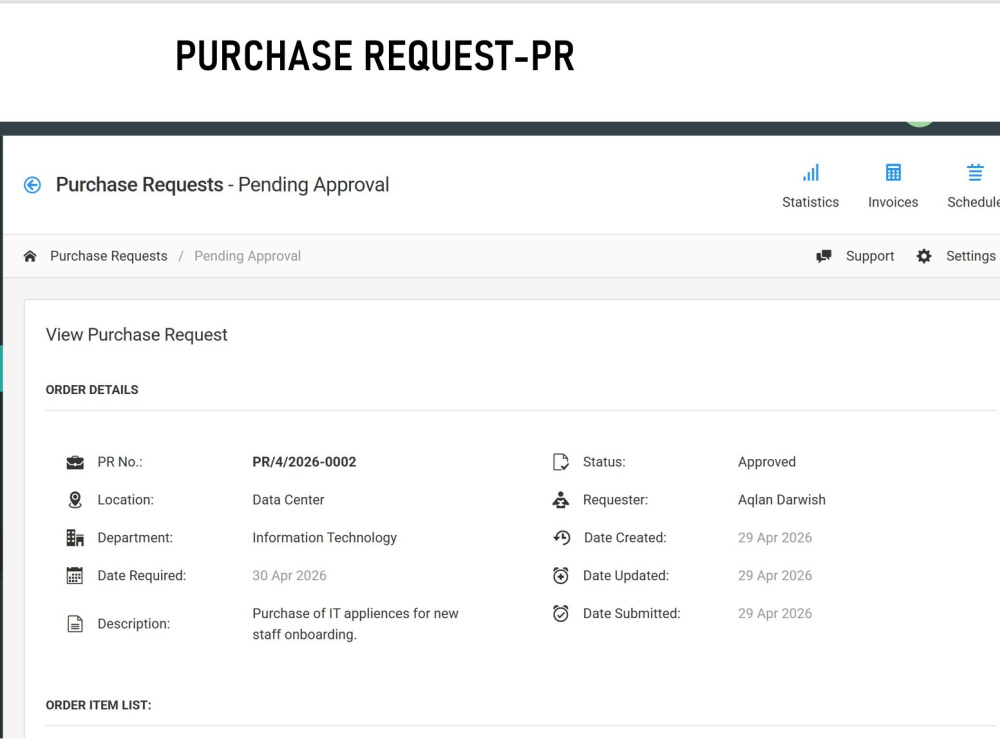The width and height of the screenshot is (1000, 750).
Task: Click the Description field label
Action: tap(134, 624)
